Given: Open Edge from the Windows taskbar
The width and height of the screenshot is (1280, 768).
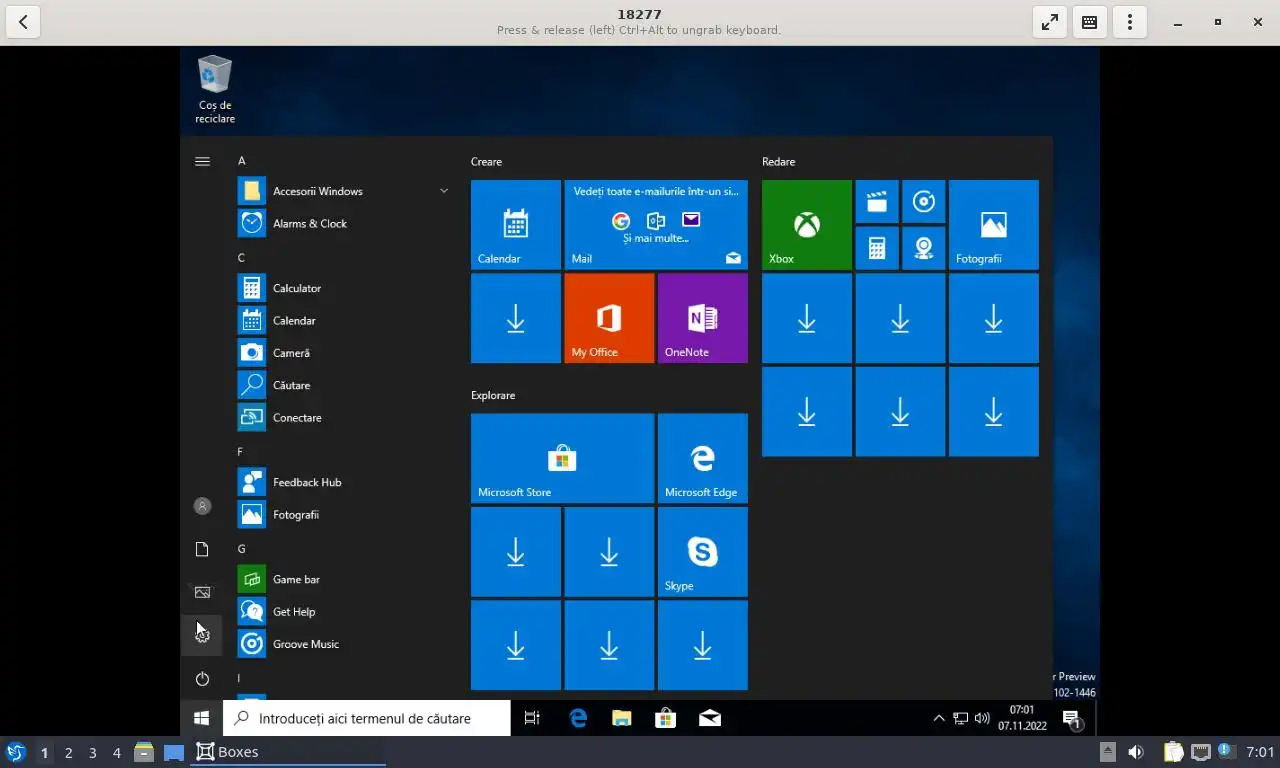Looking at the screenshot, I should pyautogui.click(x=578, y=718).
